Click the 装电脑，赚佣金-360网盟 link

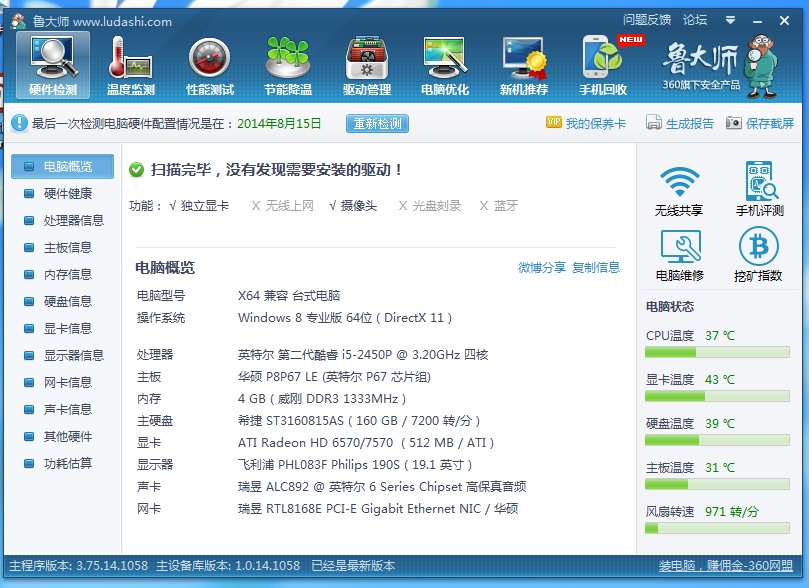pos(725,566)
